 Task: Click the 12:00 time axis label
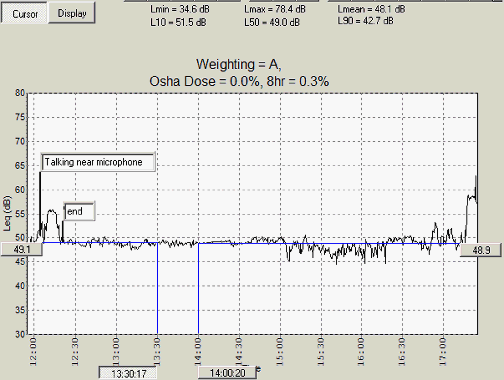click(x=33, y=351)
